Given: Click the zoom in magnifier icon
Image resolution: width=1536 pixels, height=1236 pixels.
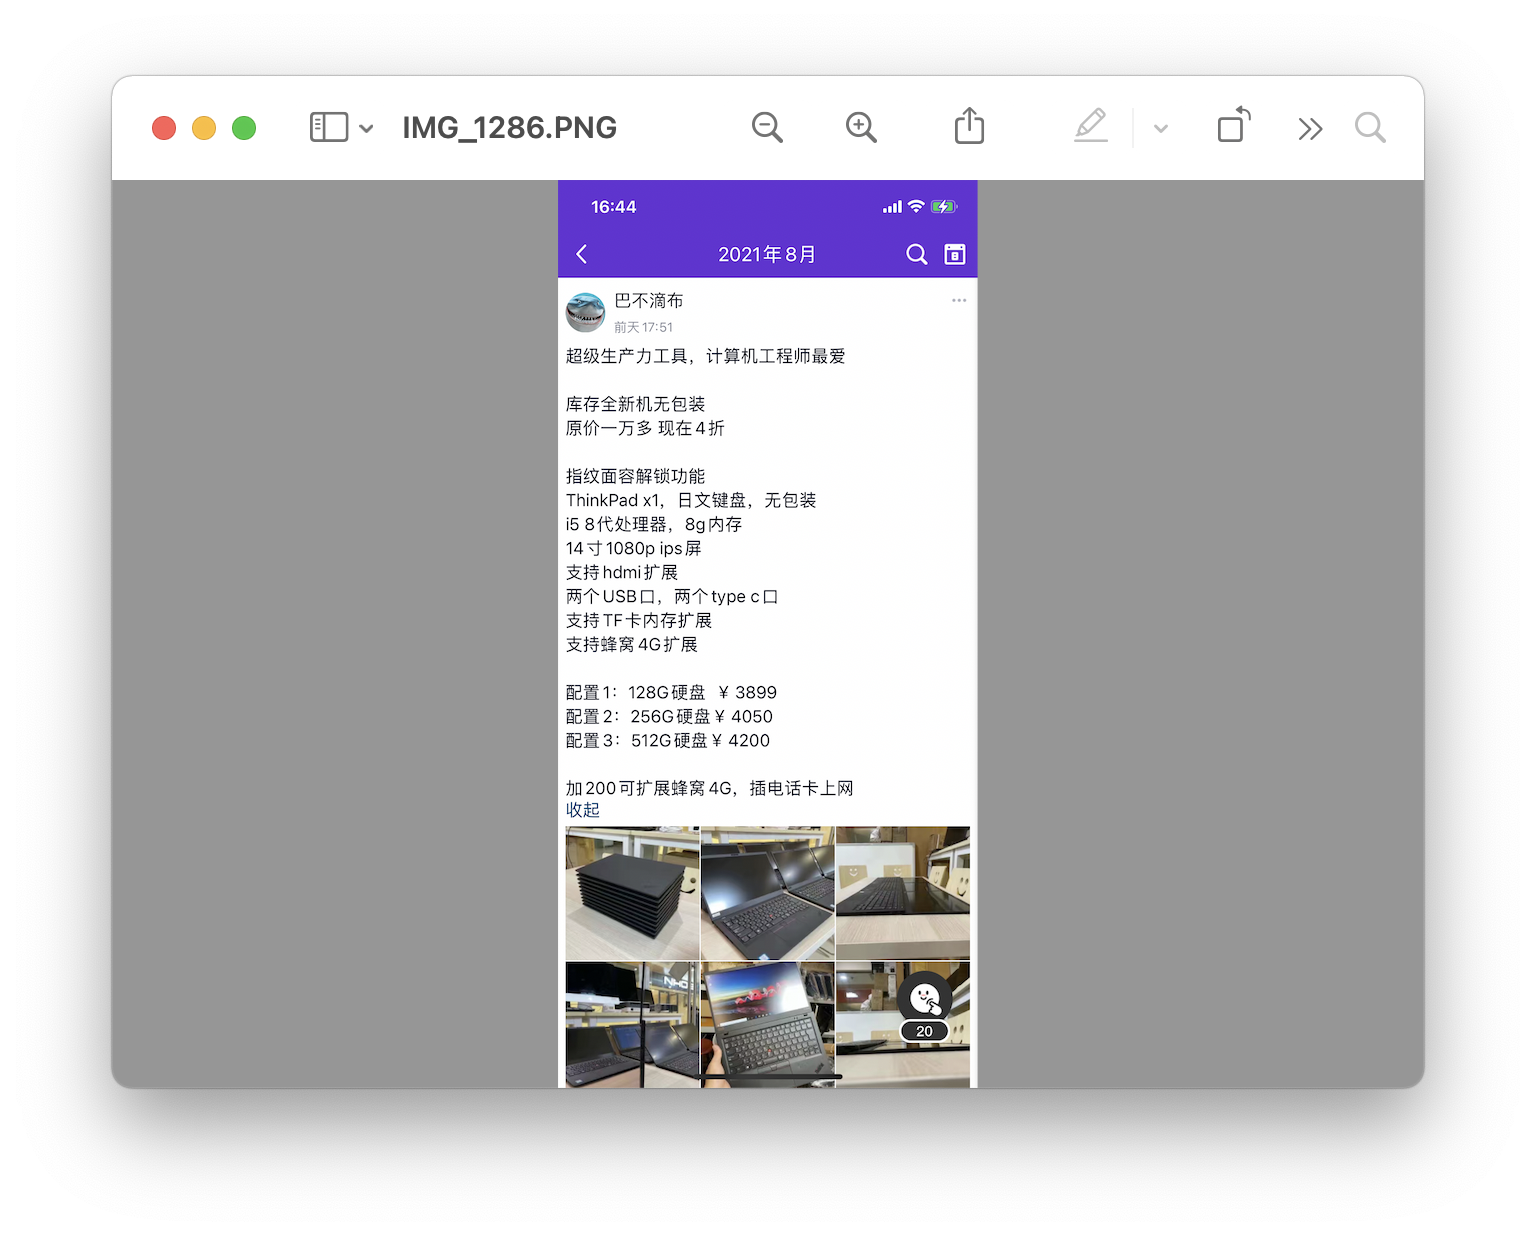Looking at the screenshot, I should 861,128.
